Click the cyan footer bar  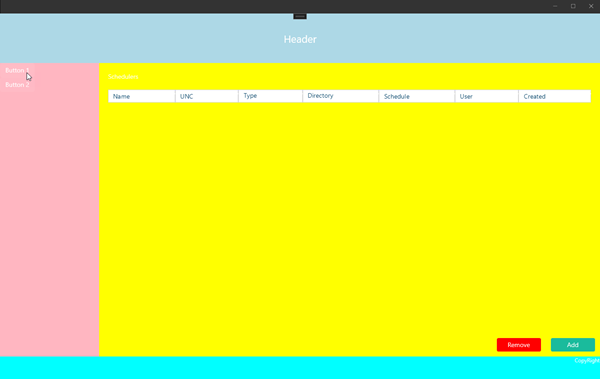300,368
